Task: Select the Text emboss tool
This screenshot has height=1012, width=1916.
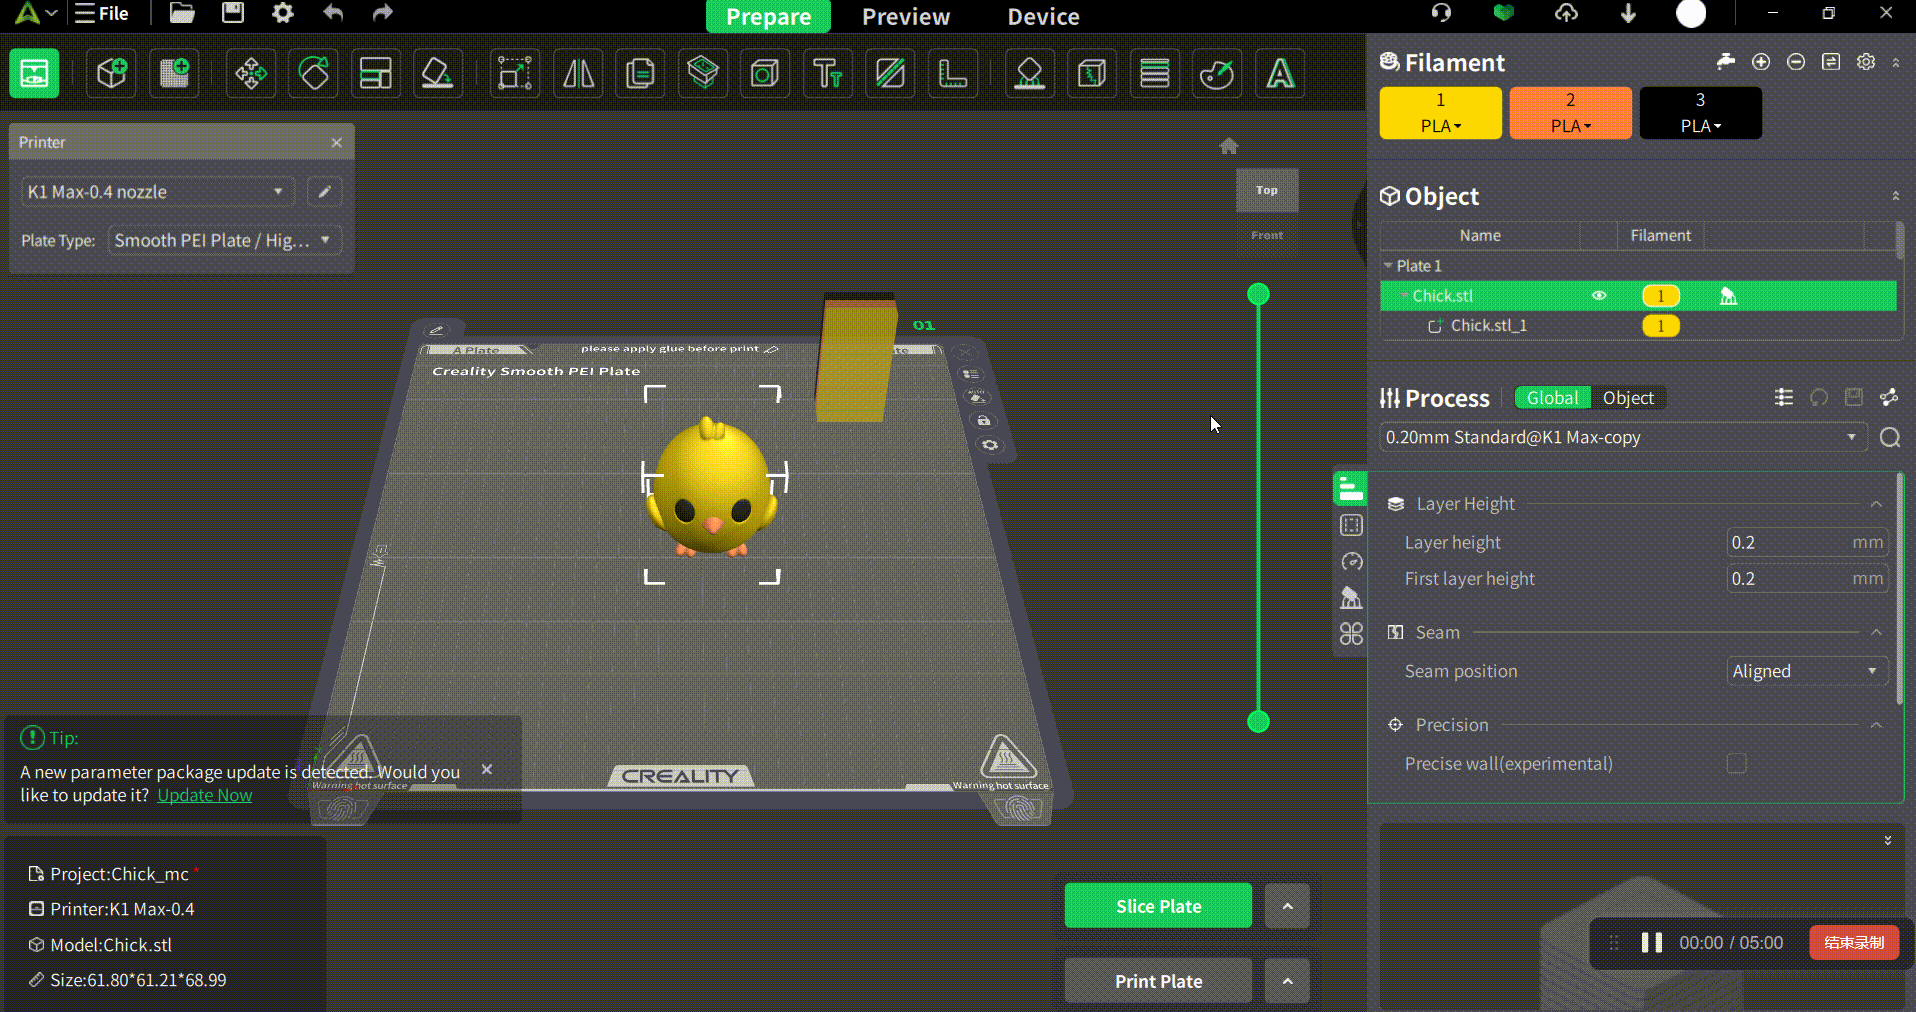Action: [x=827, y=73]
